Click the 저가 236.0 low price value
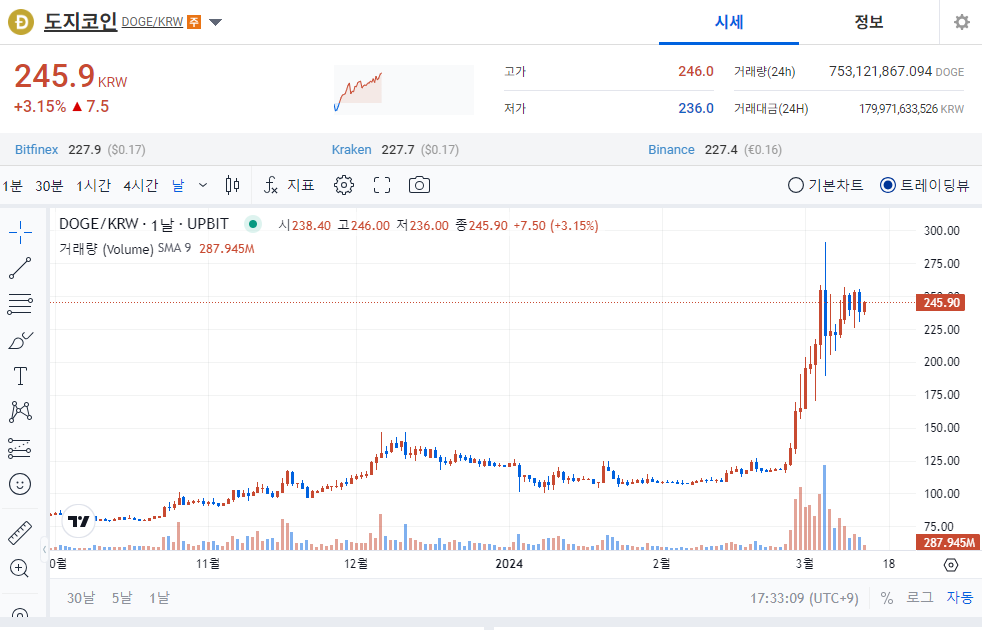Viewport: 982px width, 630px height. pyautogui.click(x=696, y=108)
